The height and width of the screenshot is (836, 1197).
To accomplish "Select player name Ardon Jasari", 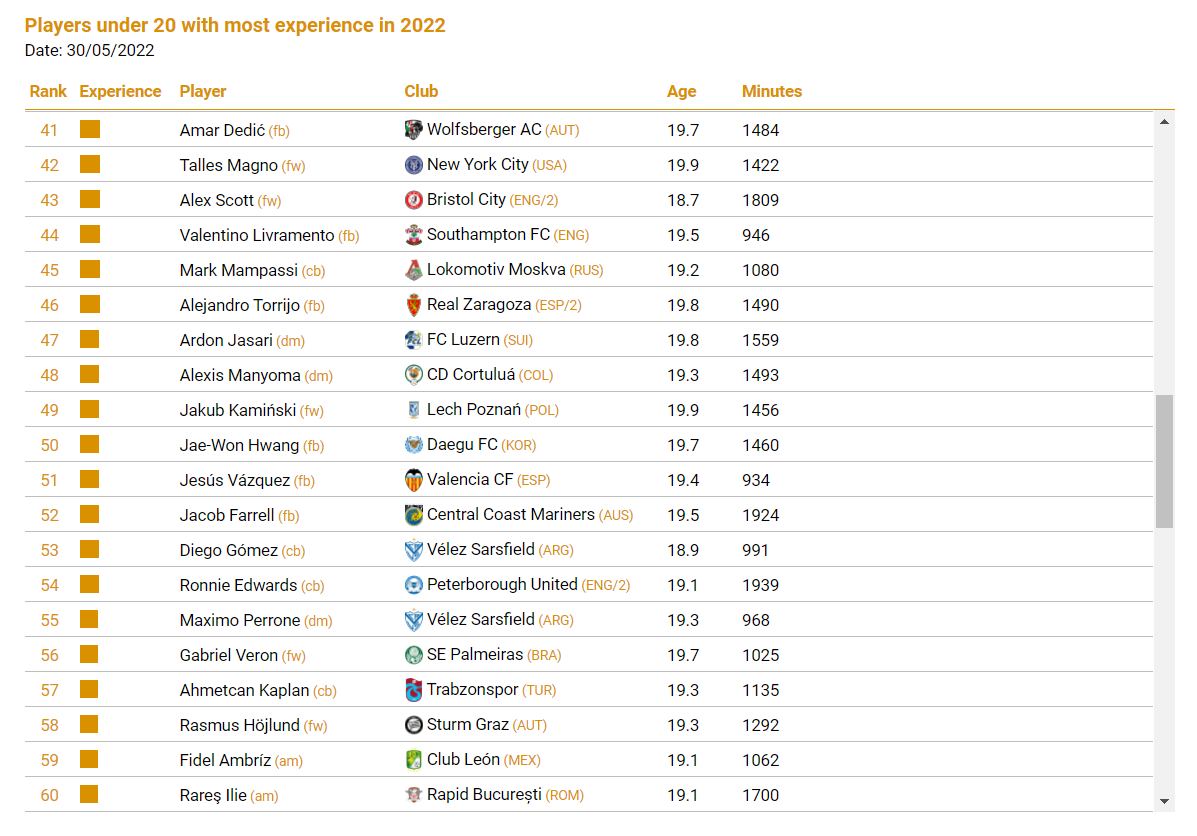I will (226, 341).
